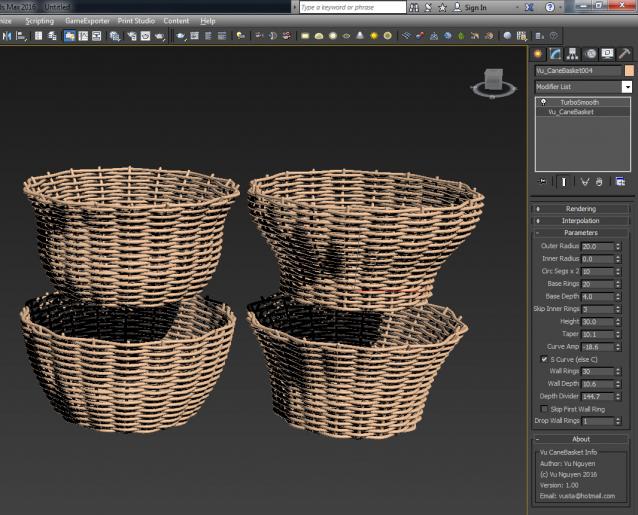Image resolution: width=638 pixels, height=515 pixels.
Task: Switch to the Modify panel tab
Action: point(555,54)
